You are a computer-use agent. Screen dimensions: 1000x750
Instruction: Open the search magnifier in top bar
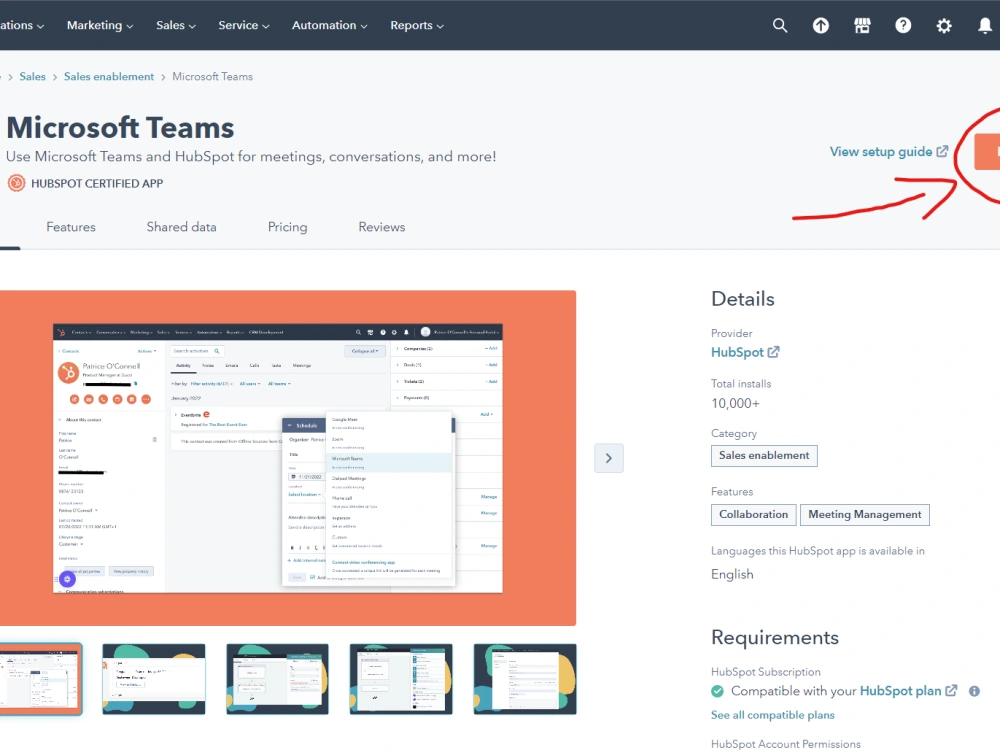click(x=779, y=26)
